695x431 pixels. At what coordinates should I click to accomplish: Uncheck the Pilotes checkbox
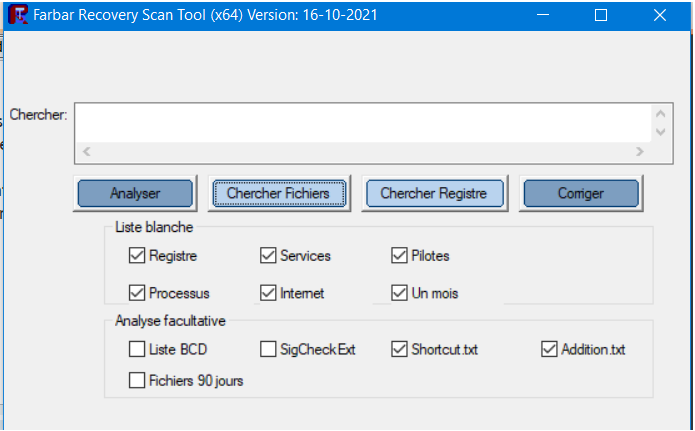(399, 255)
